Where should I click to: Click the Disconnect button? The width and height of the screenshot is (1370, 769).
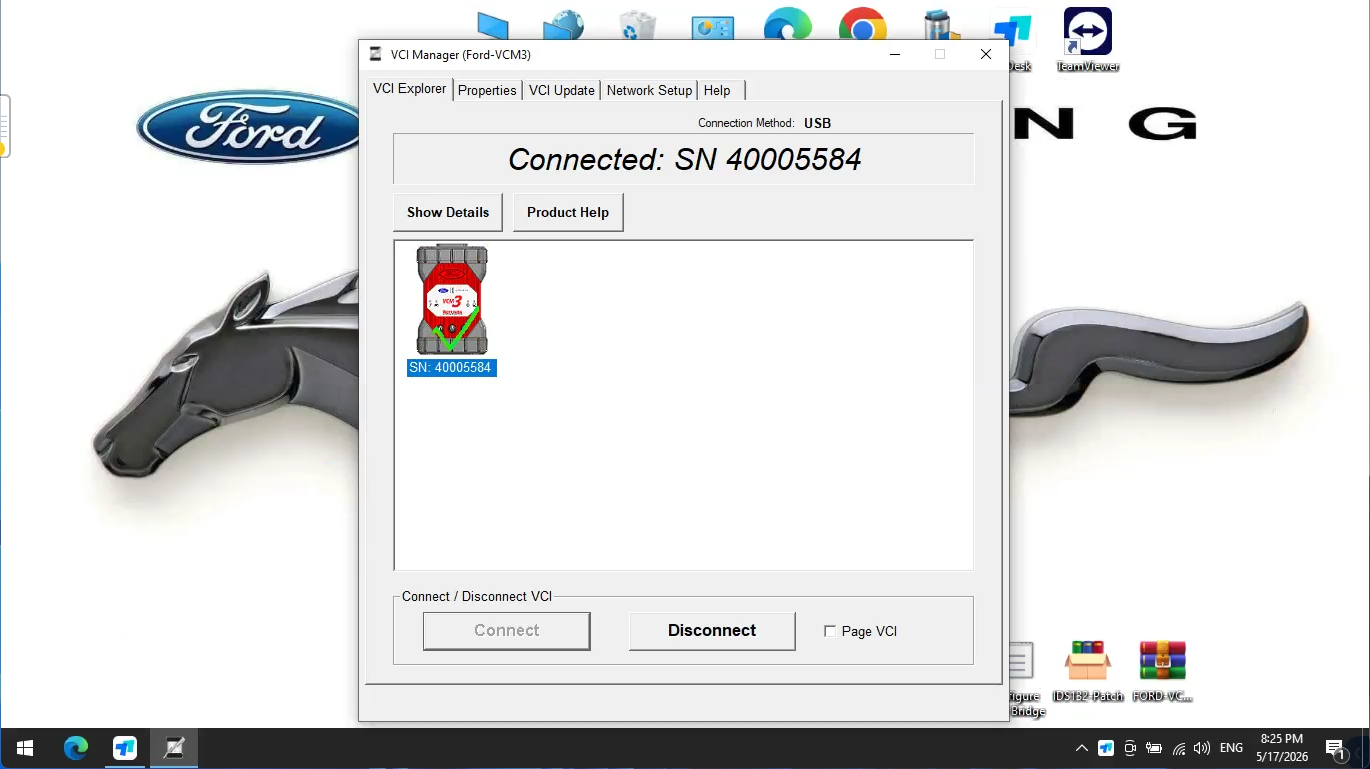pos(712,631)
